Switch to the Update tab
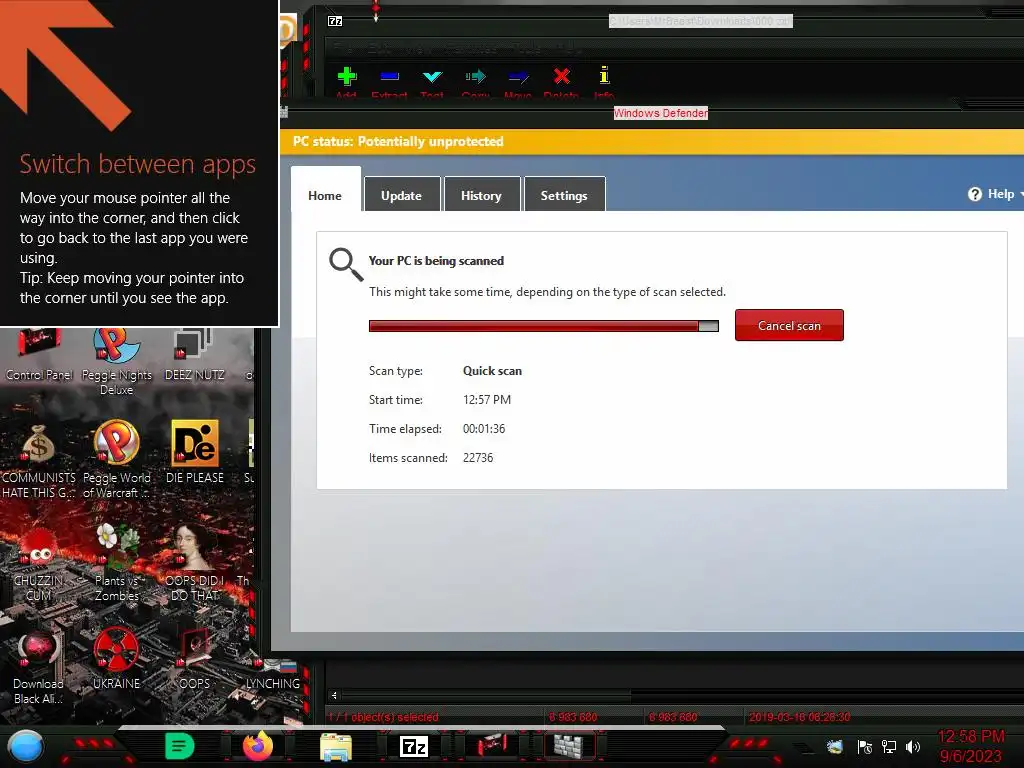This screenshot has height=768, width=1024. point(402,195)
